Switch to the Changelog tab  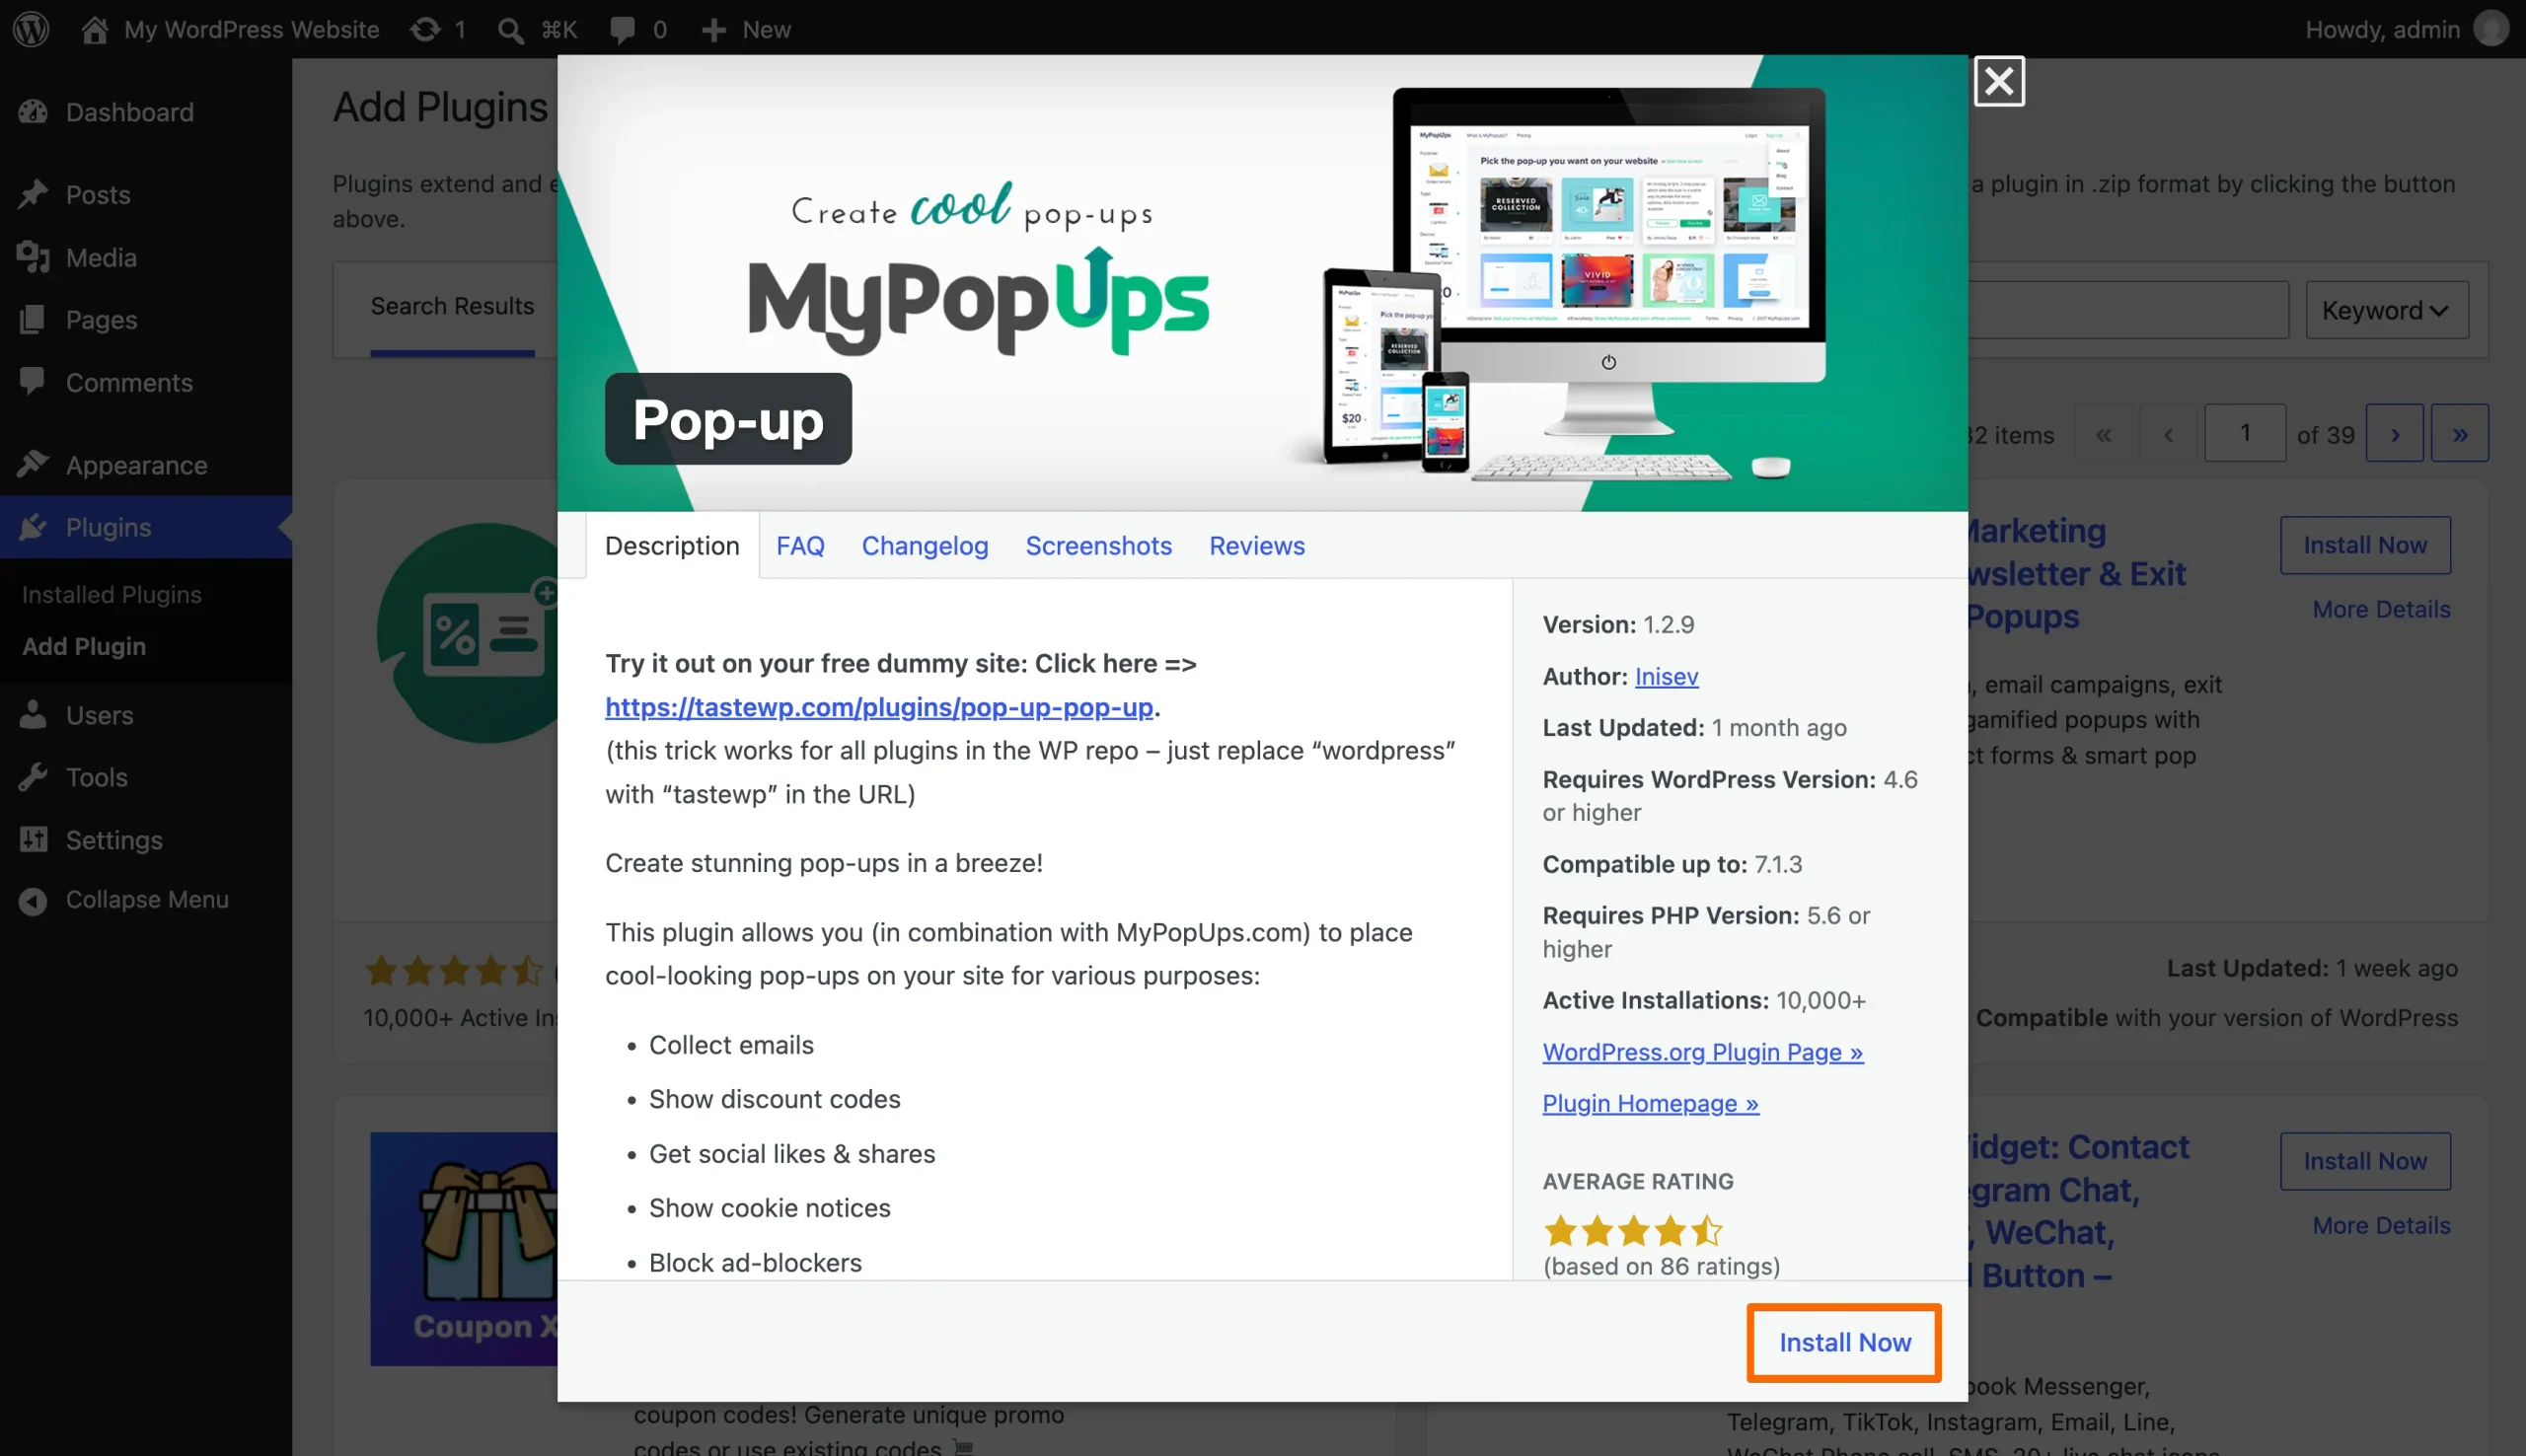point(925,546)
